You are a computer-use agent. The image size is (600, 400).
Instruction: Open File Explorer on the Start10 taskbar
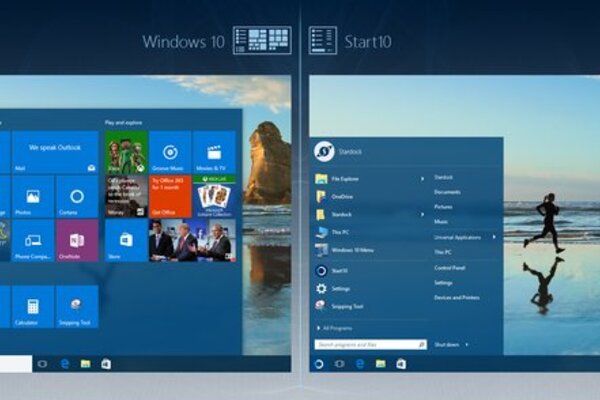[380, 364]
